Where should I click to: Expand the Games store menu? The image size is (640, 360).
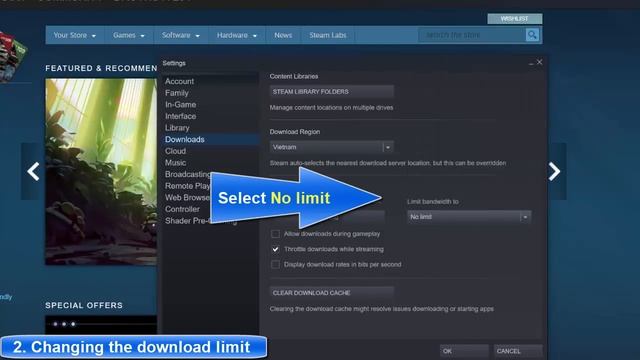tap(129, 36)
